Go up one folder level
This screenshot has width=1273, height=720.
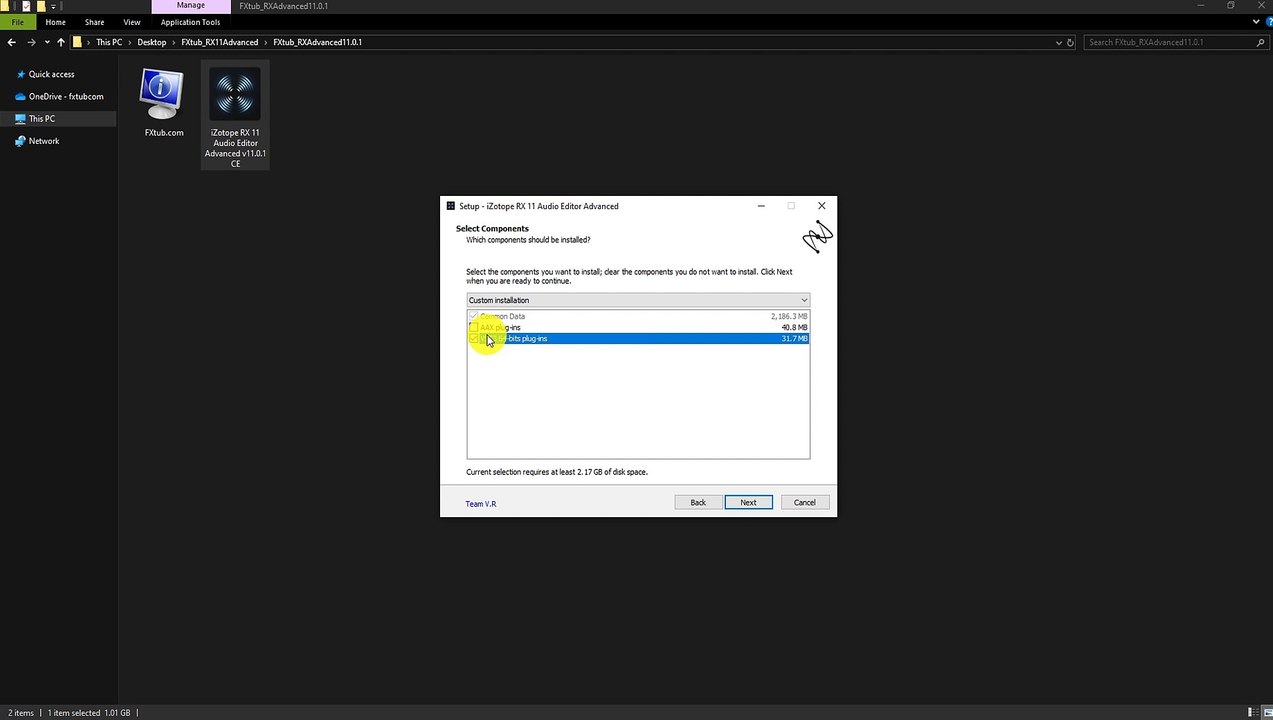point(61,42)
